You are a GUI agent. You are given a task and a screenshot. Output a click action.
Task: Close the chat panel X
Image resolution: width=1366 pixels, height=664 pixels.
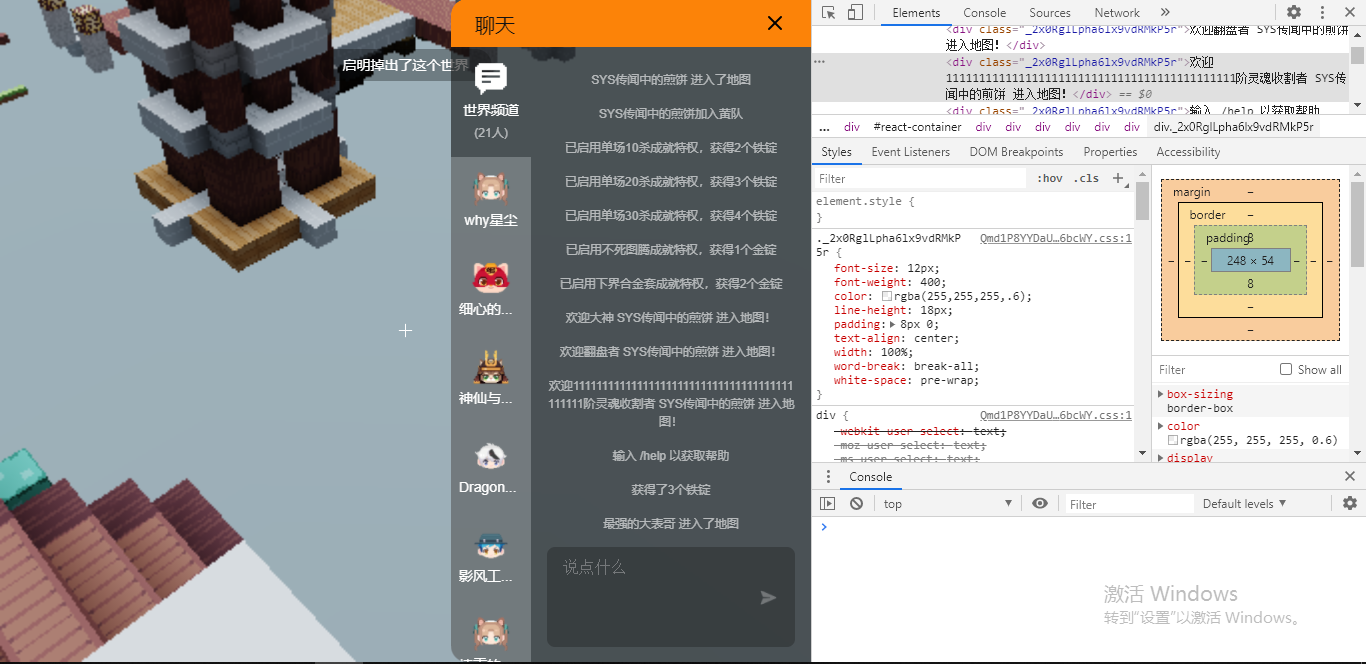coord(775,23)
